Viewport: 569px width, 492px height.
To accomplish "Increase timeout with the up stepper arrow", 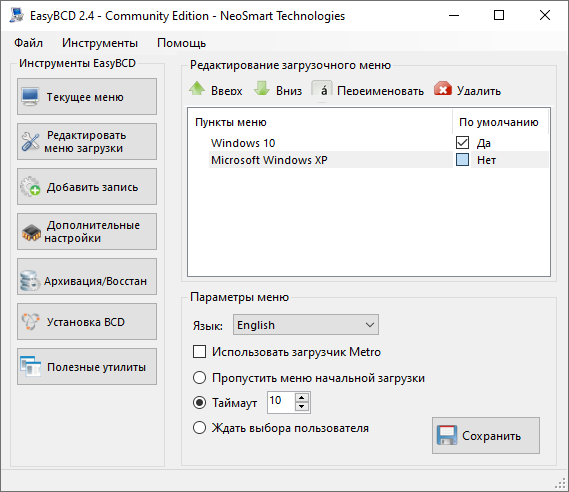I will coord(302,397).
